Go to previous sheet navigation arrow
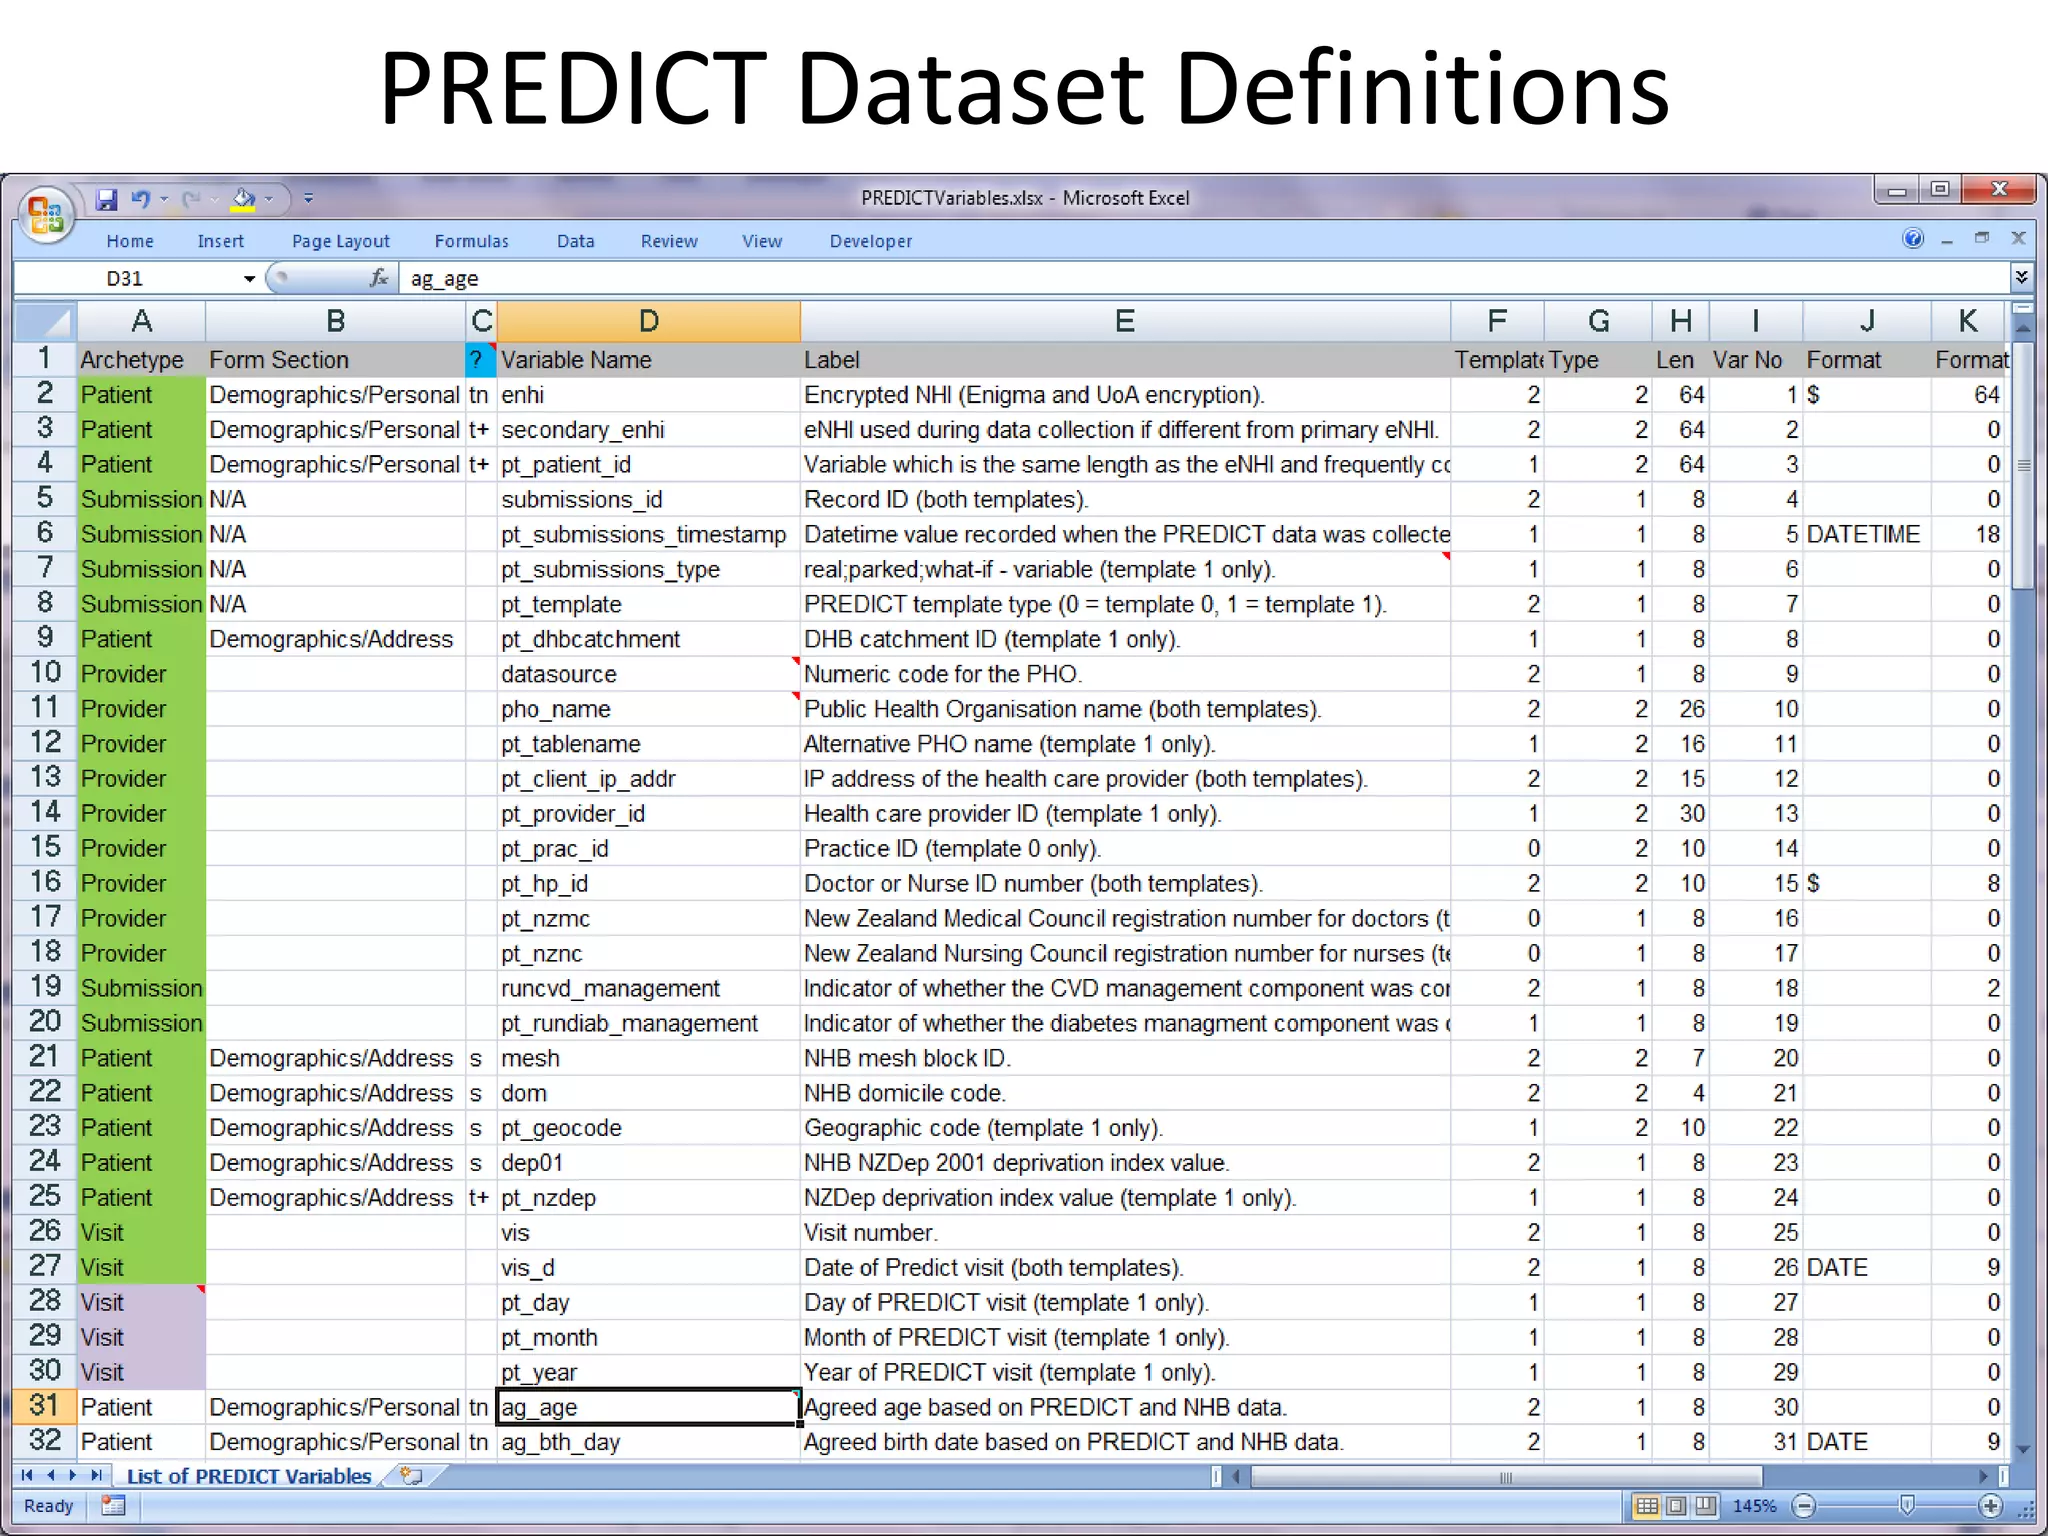Image resolution: width=2048 pixels, height=1536 pixels. tap(50, 1475)
